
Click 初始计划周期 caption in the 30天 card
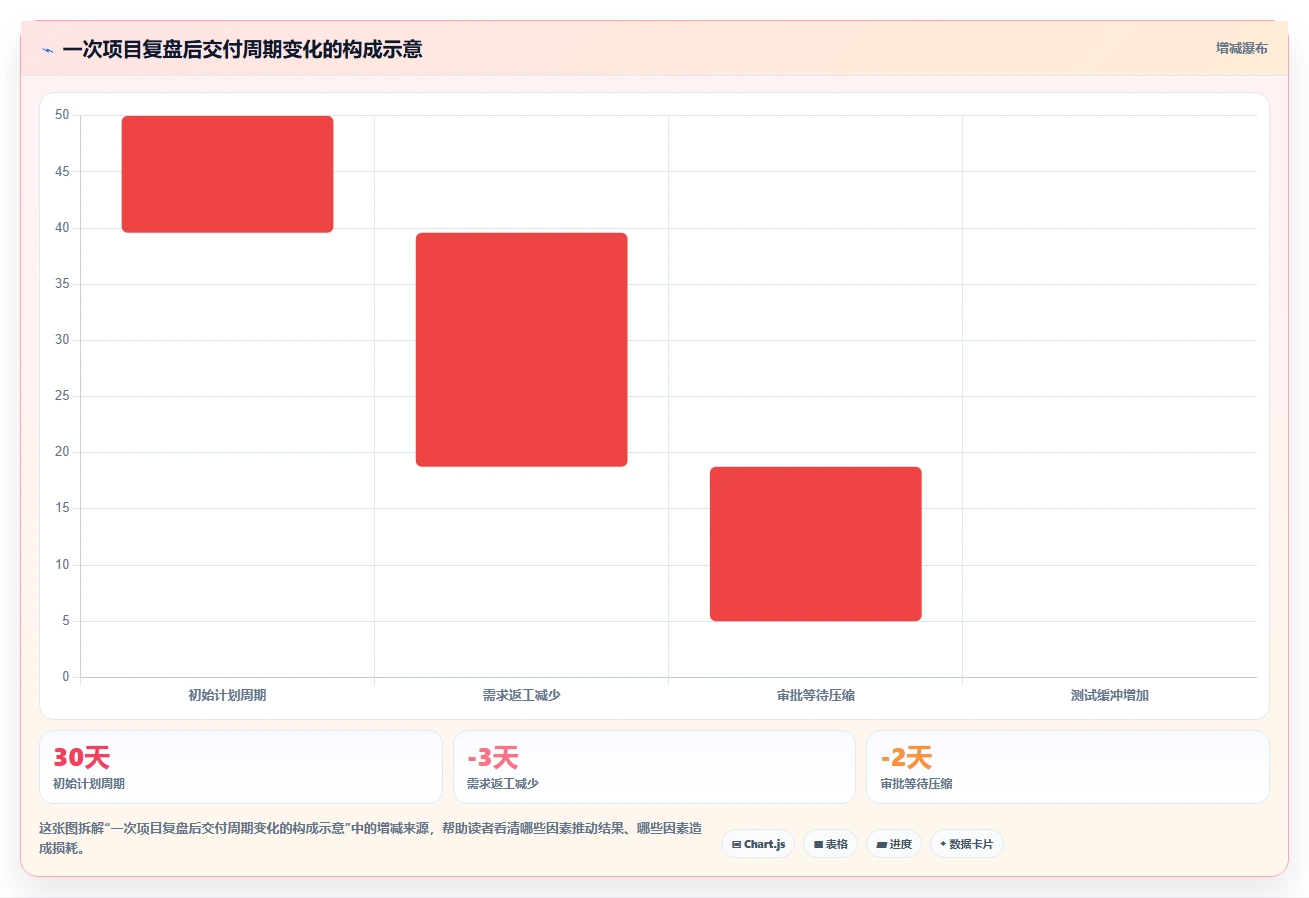pyautogui.click(x=89, y=784)
